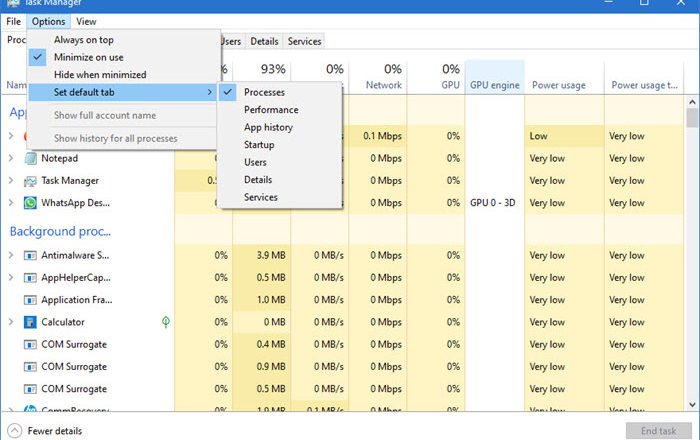The height and width of the screenshot is (440, 700).
Task: Expand the AppHelperCap row
Action: [x=11, y=278]
